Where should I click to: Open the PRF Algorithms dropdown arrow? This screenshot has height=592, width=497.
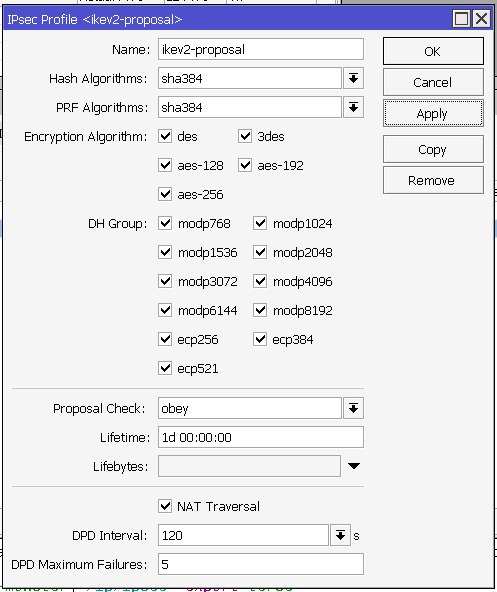click(353, 107)
